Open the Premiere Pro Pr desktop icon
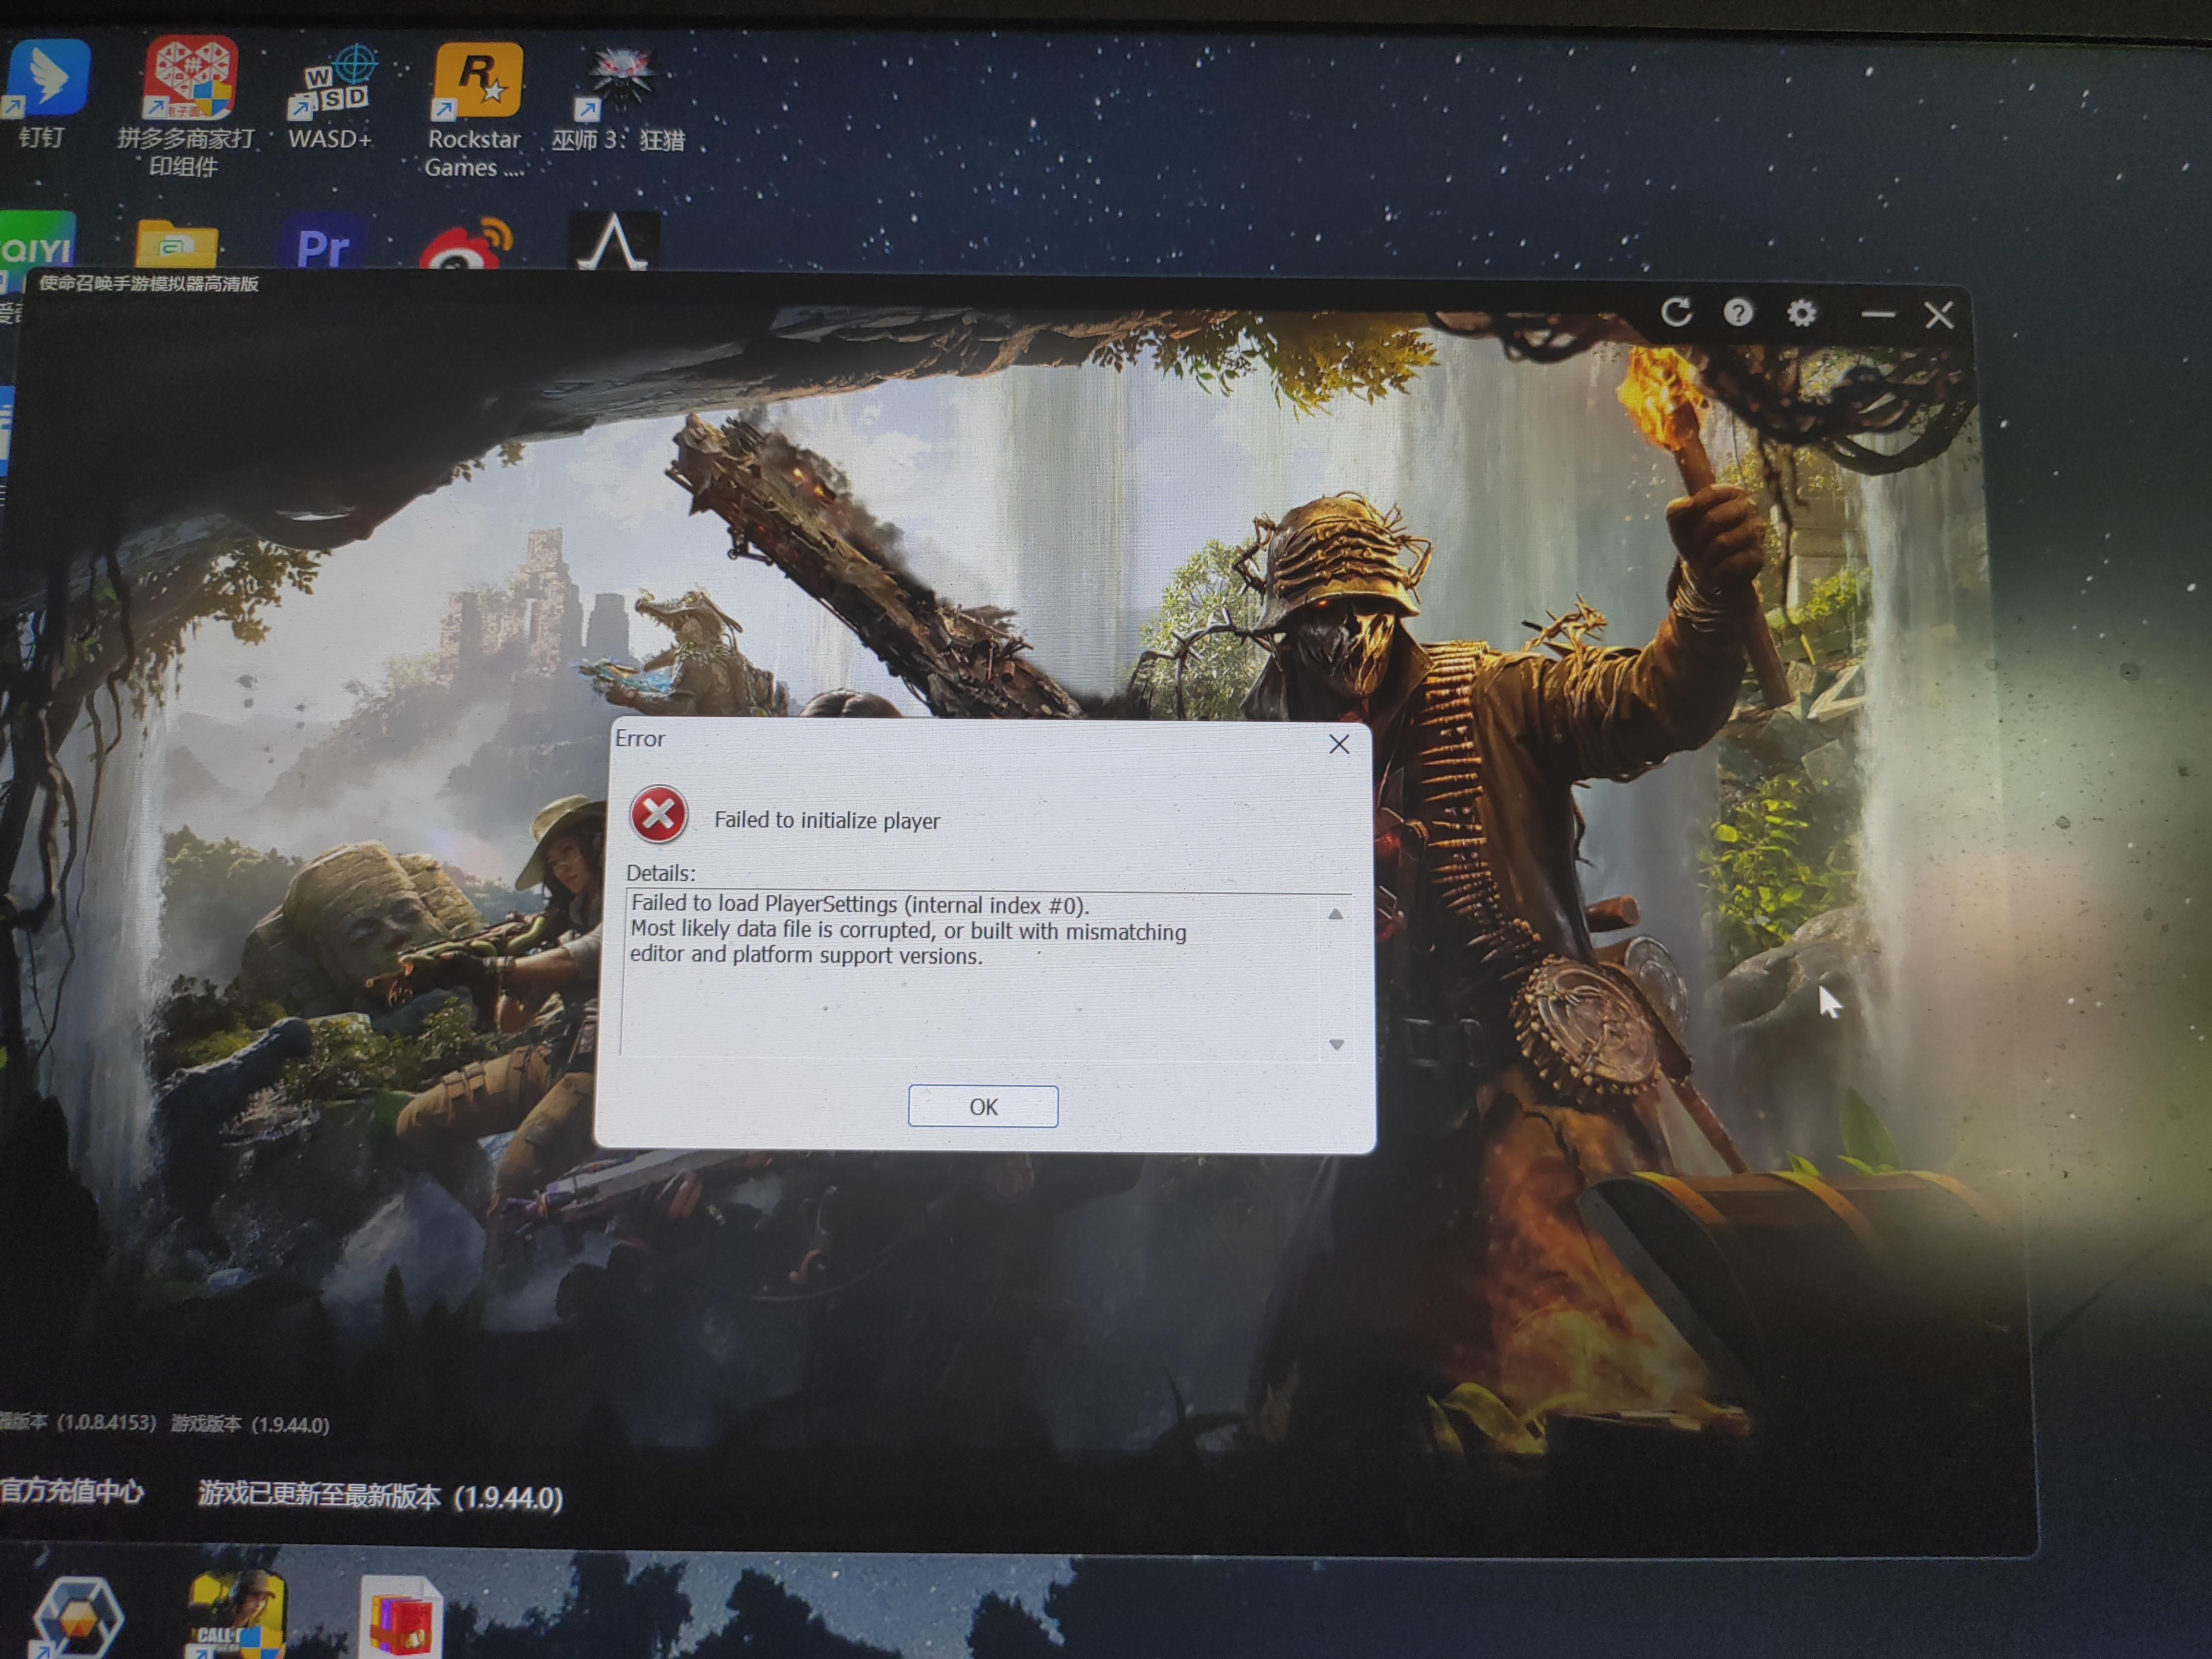2212x1659 pixels. (x=323, y=242)
